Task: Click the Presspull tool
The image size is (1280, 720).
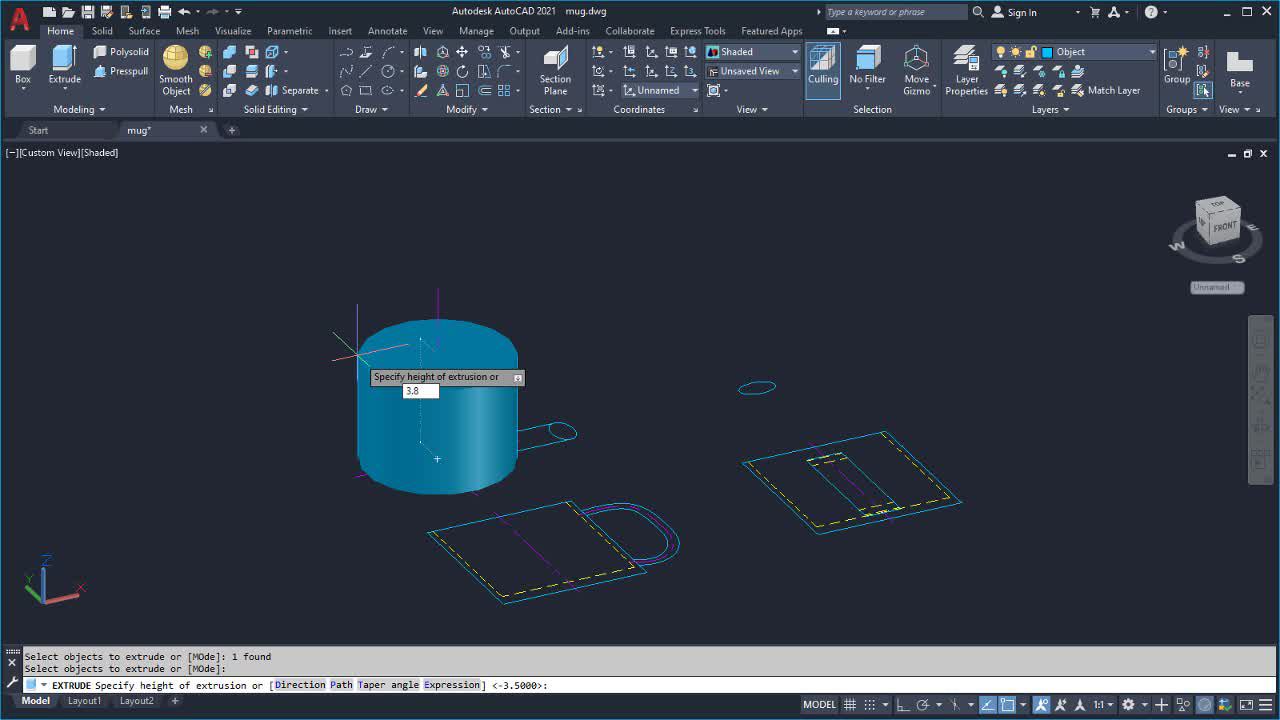Action: (x=121, y=71)
